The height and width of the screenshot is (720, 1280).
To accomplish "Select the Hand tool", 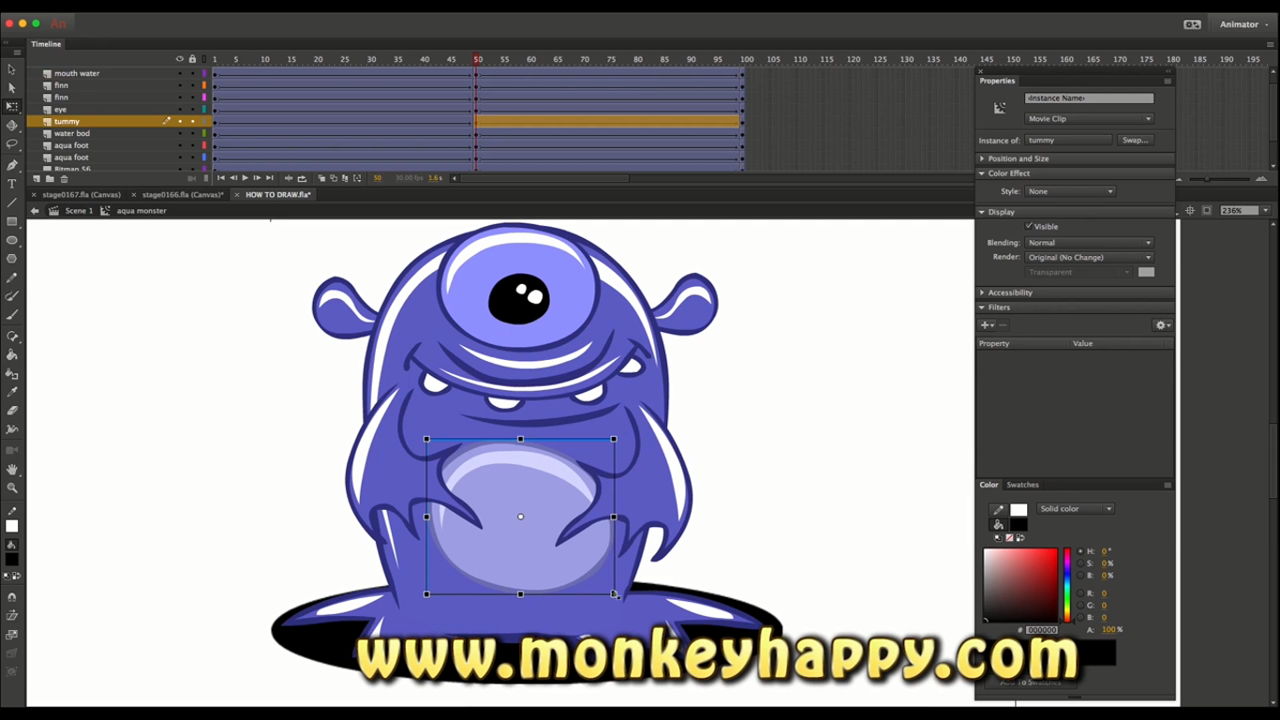I will click(12, 469).
